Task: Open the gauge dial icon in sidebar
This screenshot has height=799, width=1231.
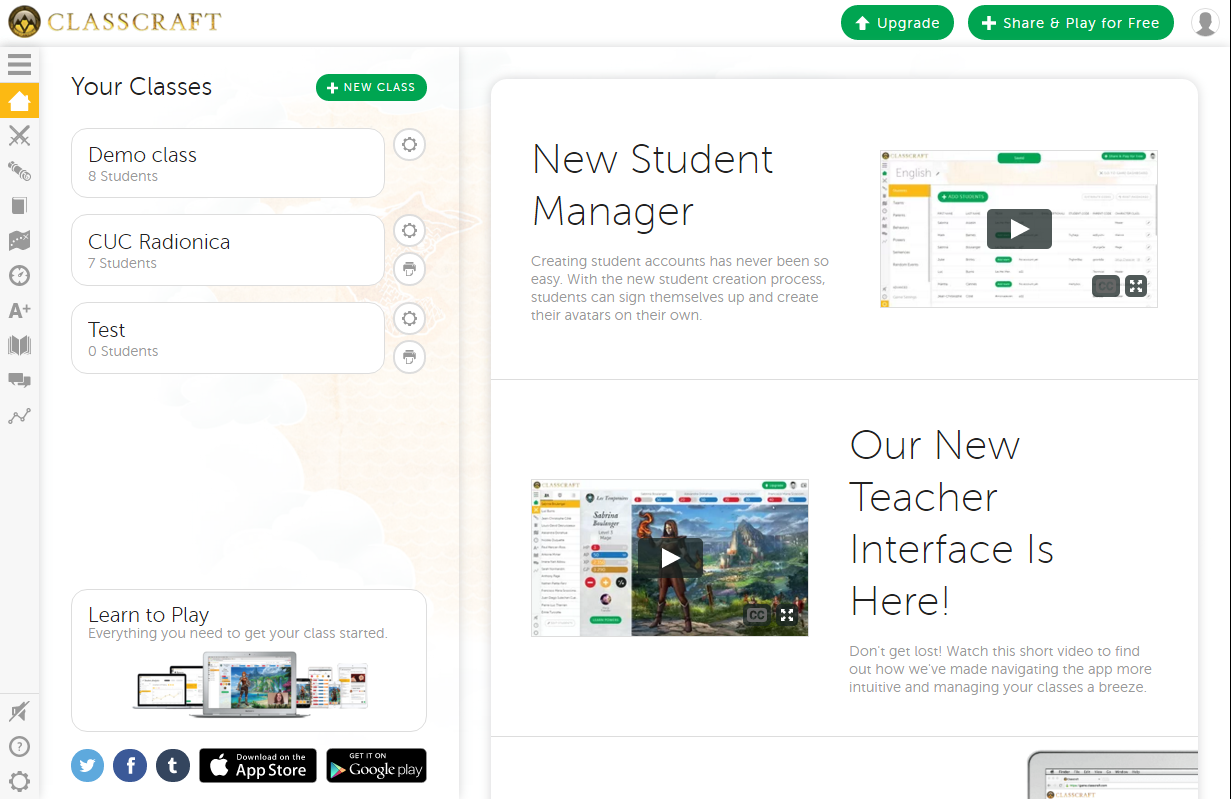Action: coord(19,275)
